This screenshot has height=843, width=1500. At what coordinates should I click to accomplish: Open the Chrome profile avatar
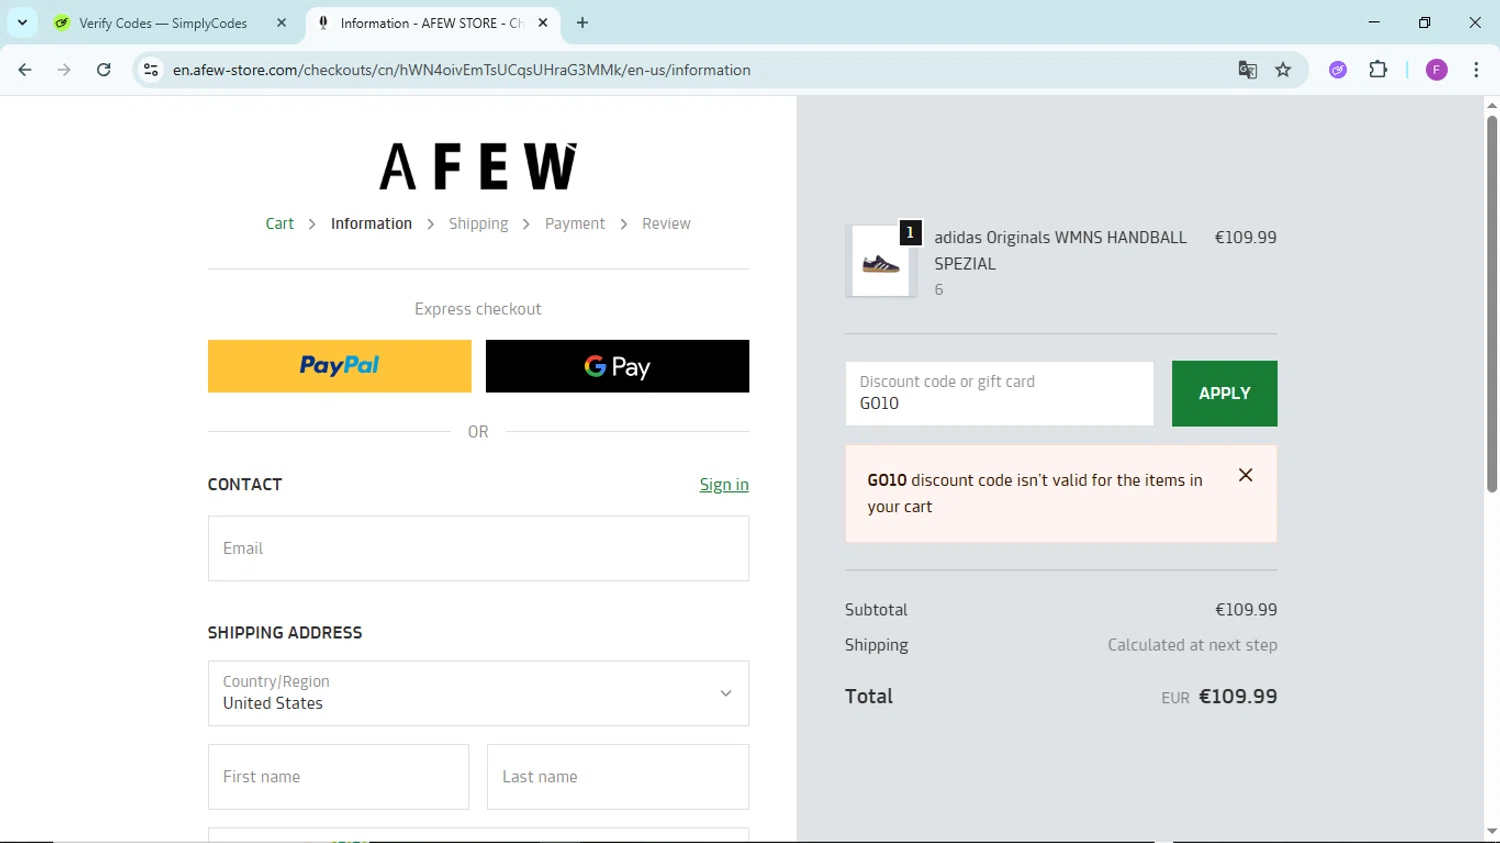[x=1436, y=70]
